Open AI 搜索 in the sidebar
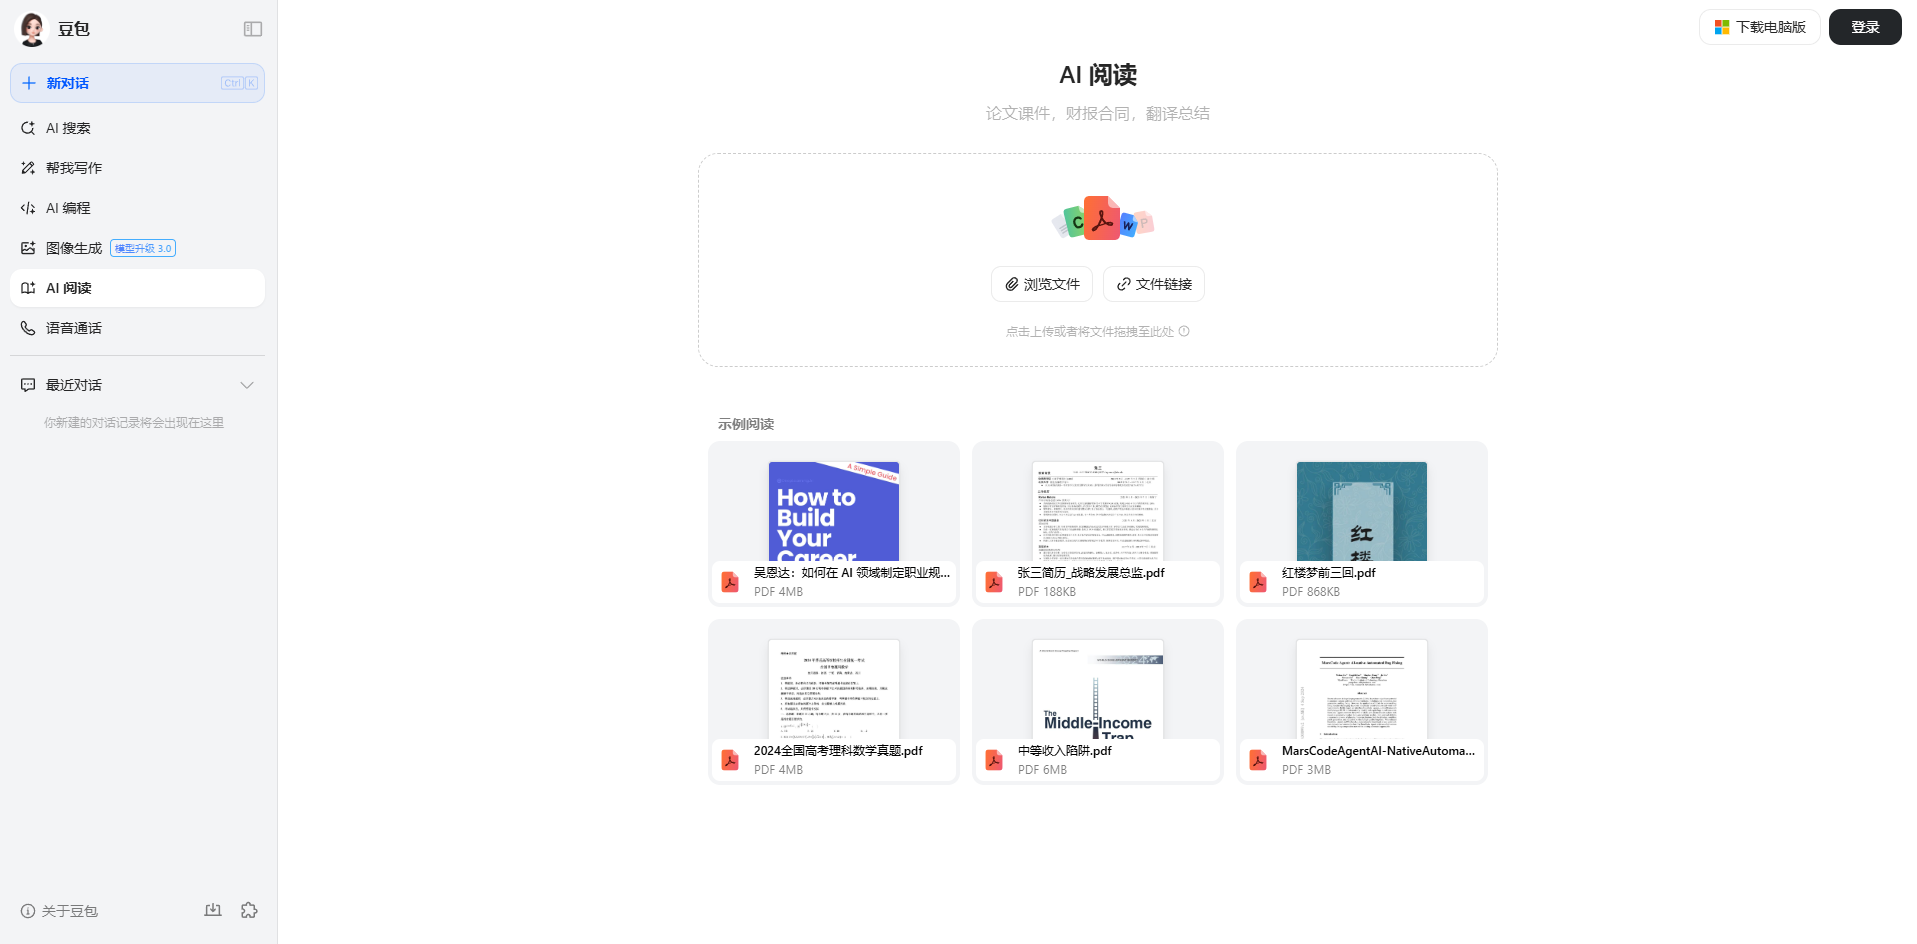The image size is (1917, 944). coord(137,128)
